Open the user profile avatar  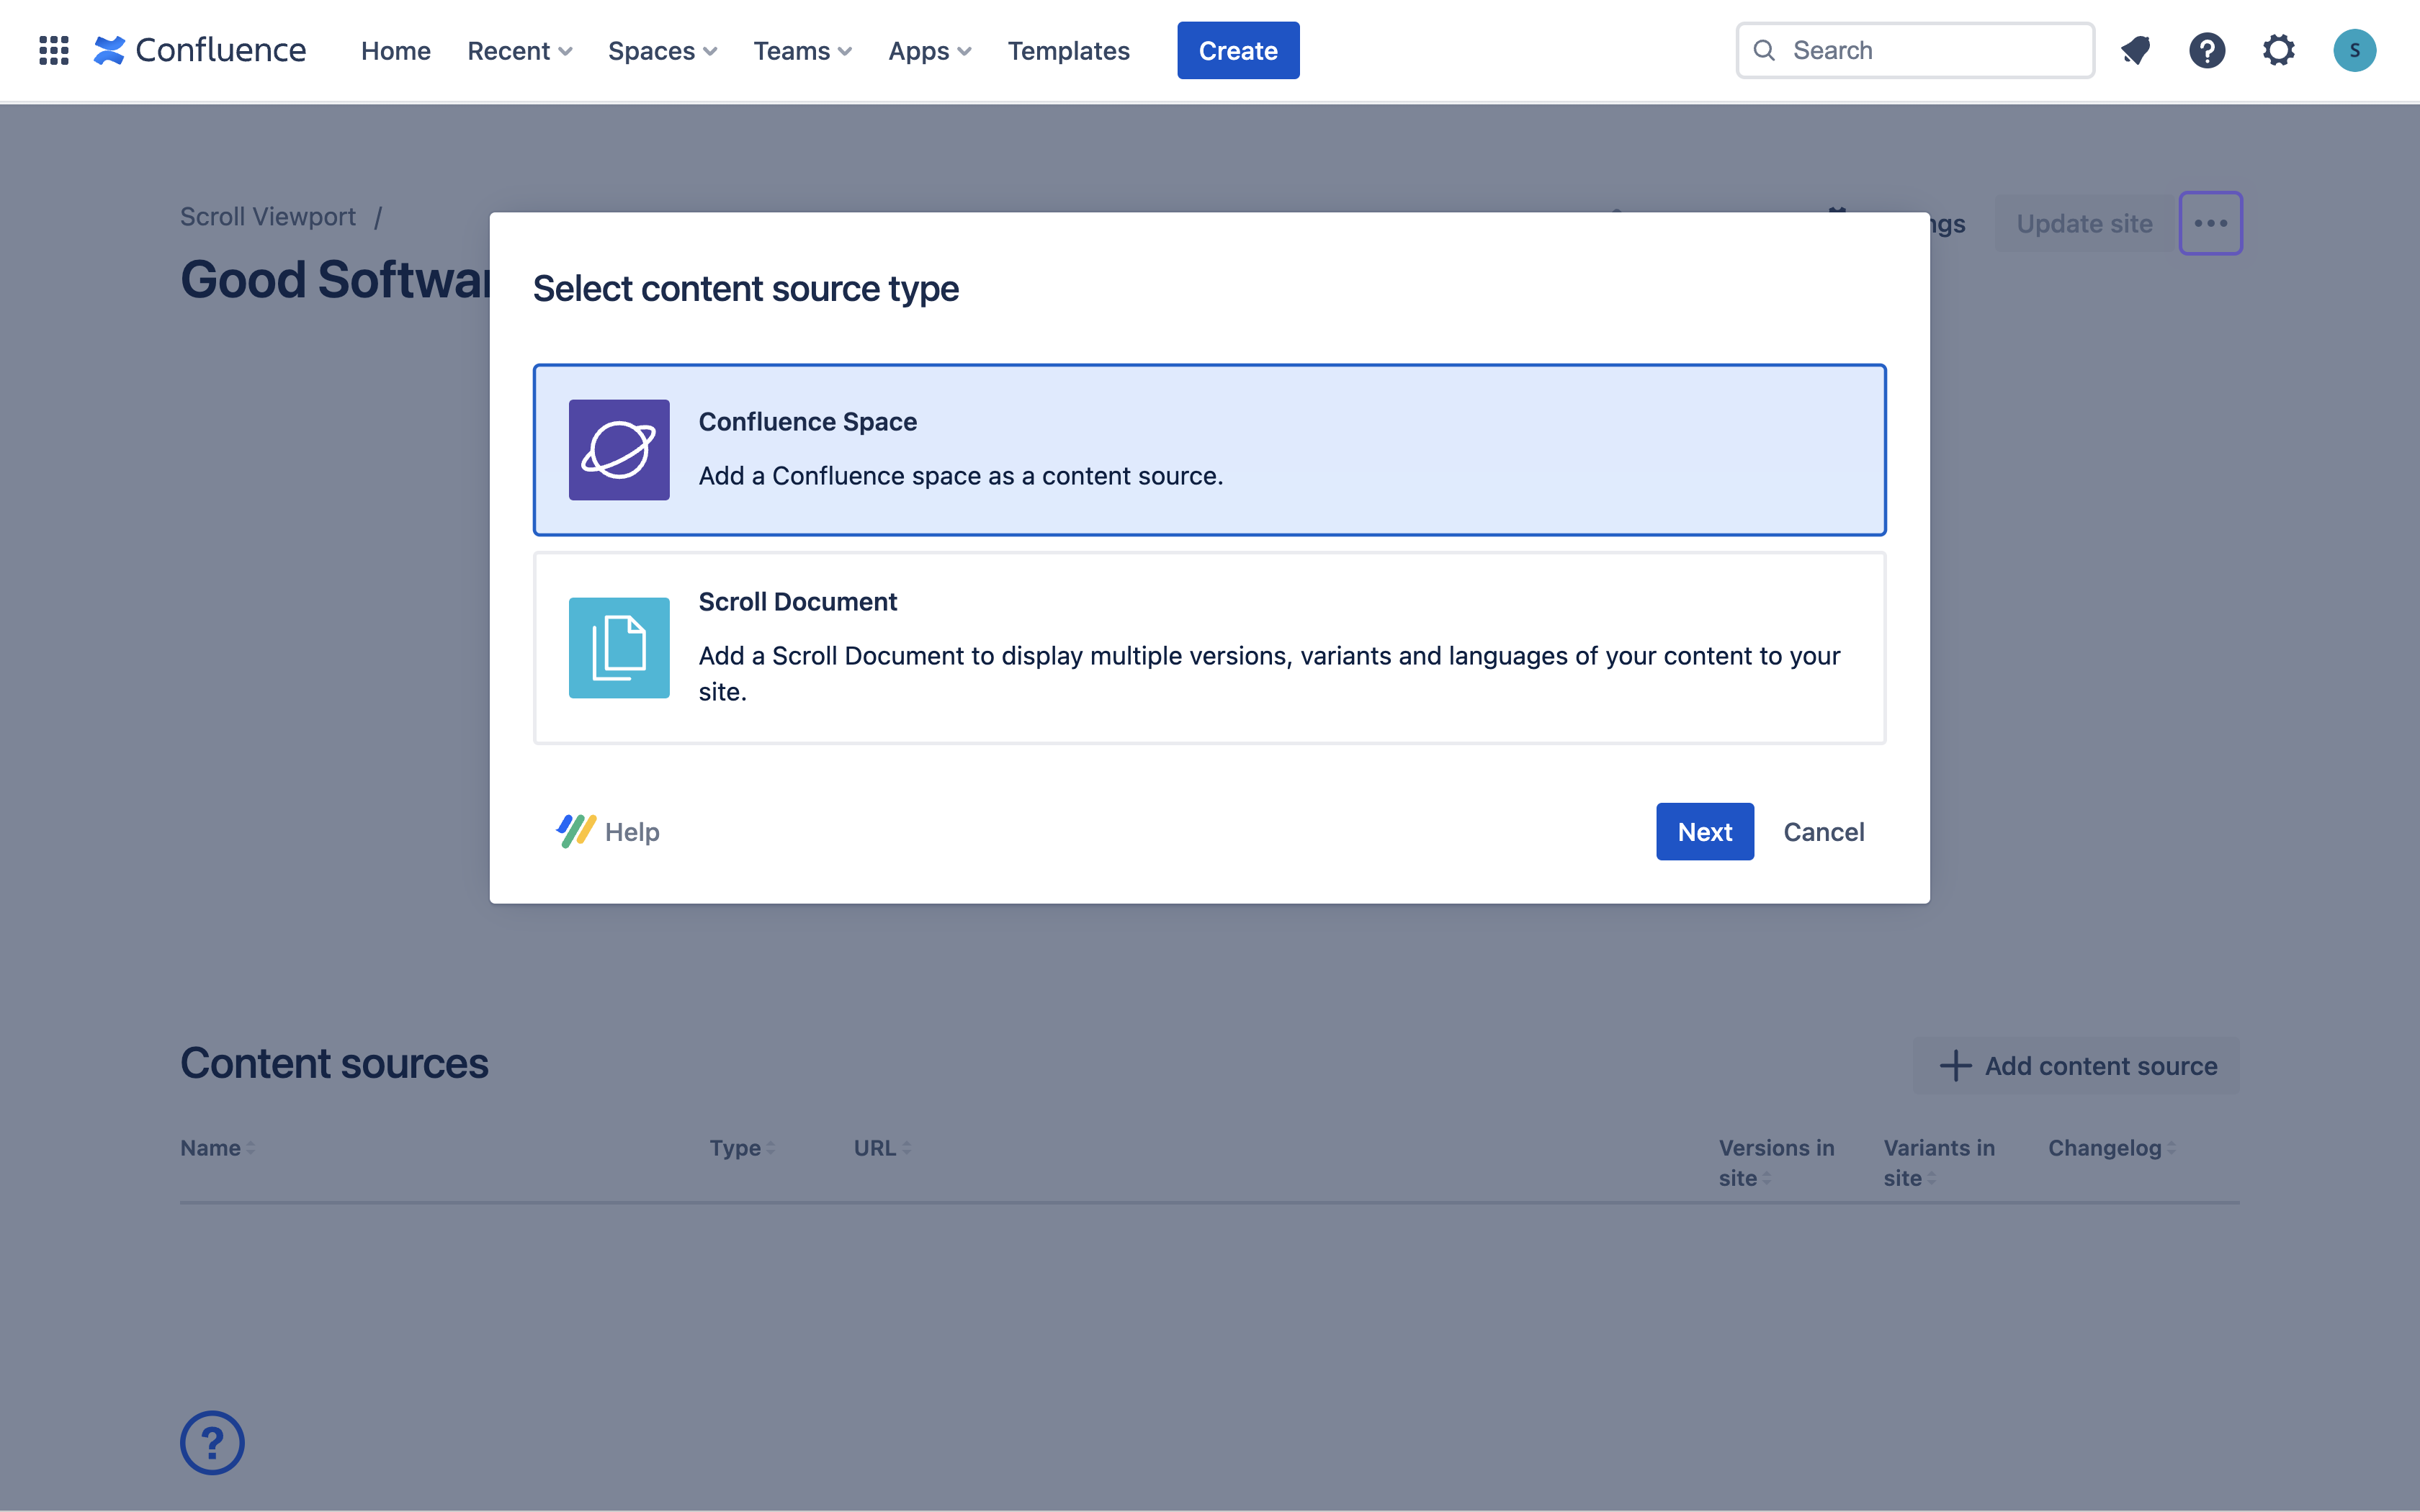click(2354, 50)
